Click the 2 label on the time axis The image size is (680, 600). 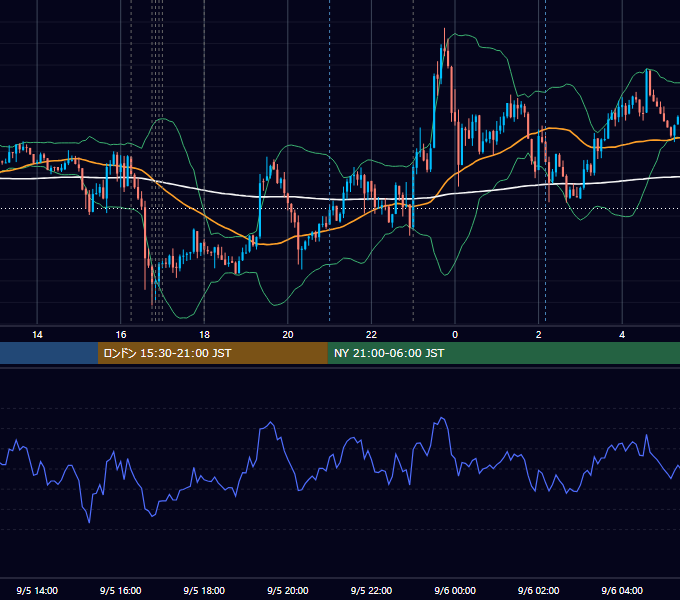click(538, 335)
